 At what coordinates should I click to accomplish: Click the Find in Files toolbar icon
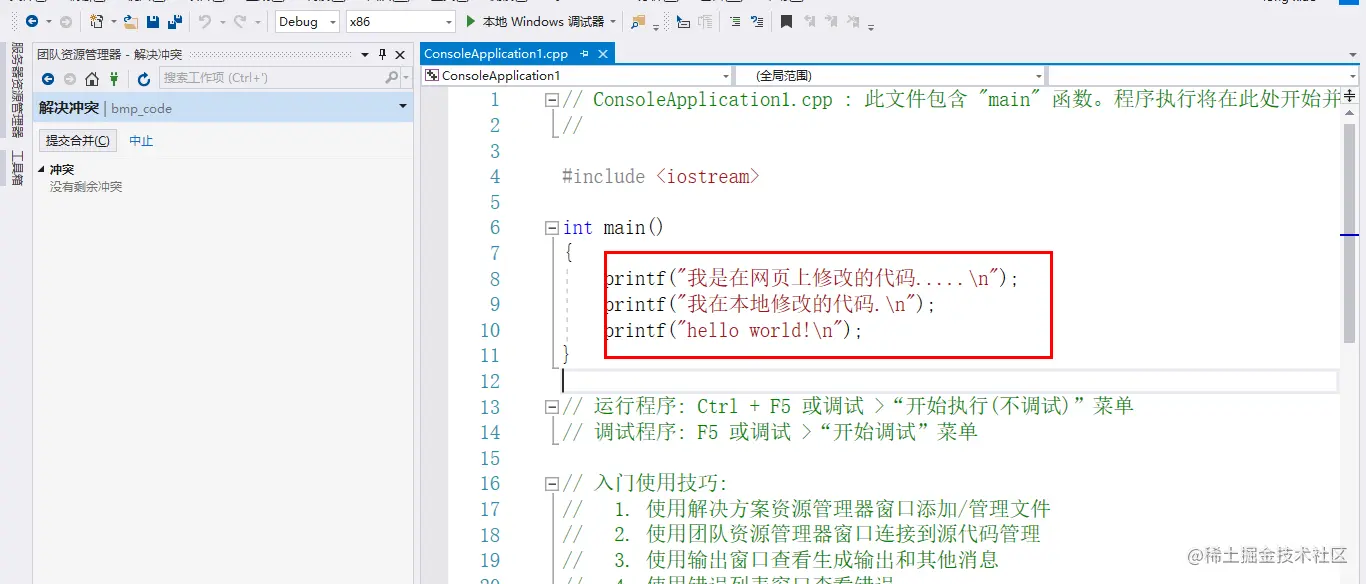638,21
